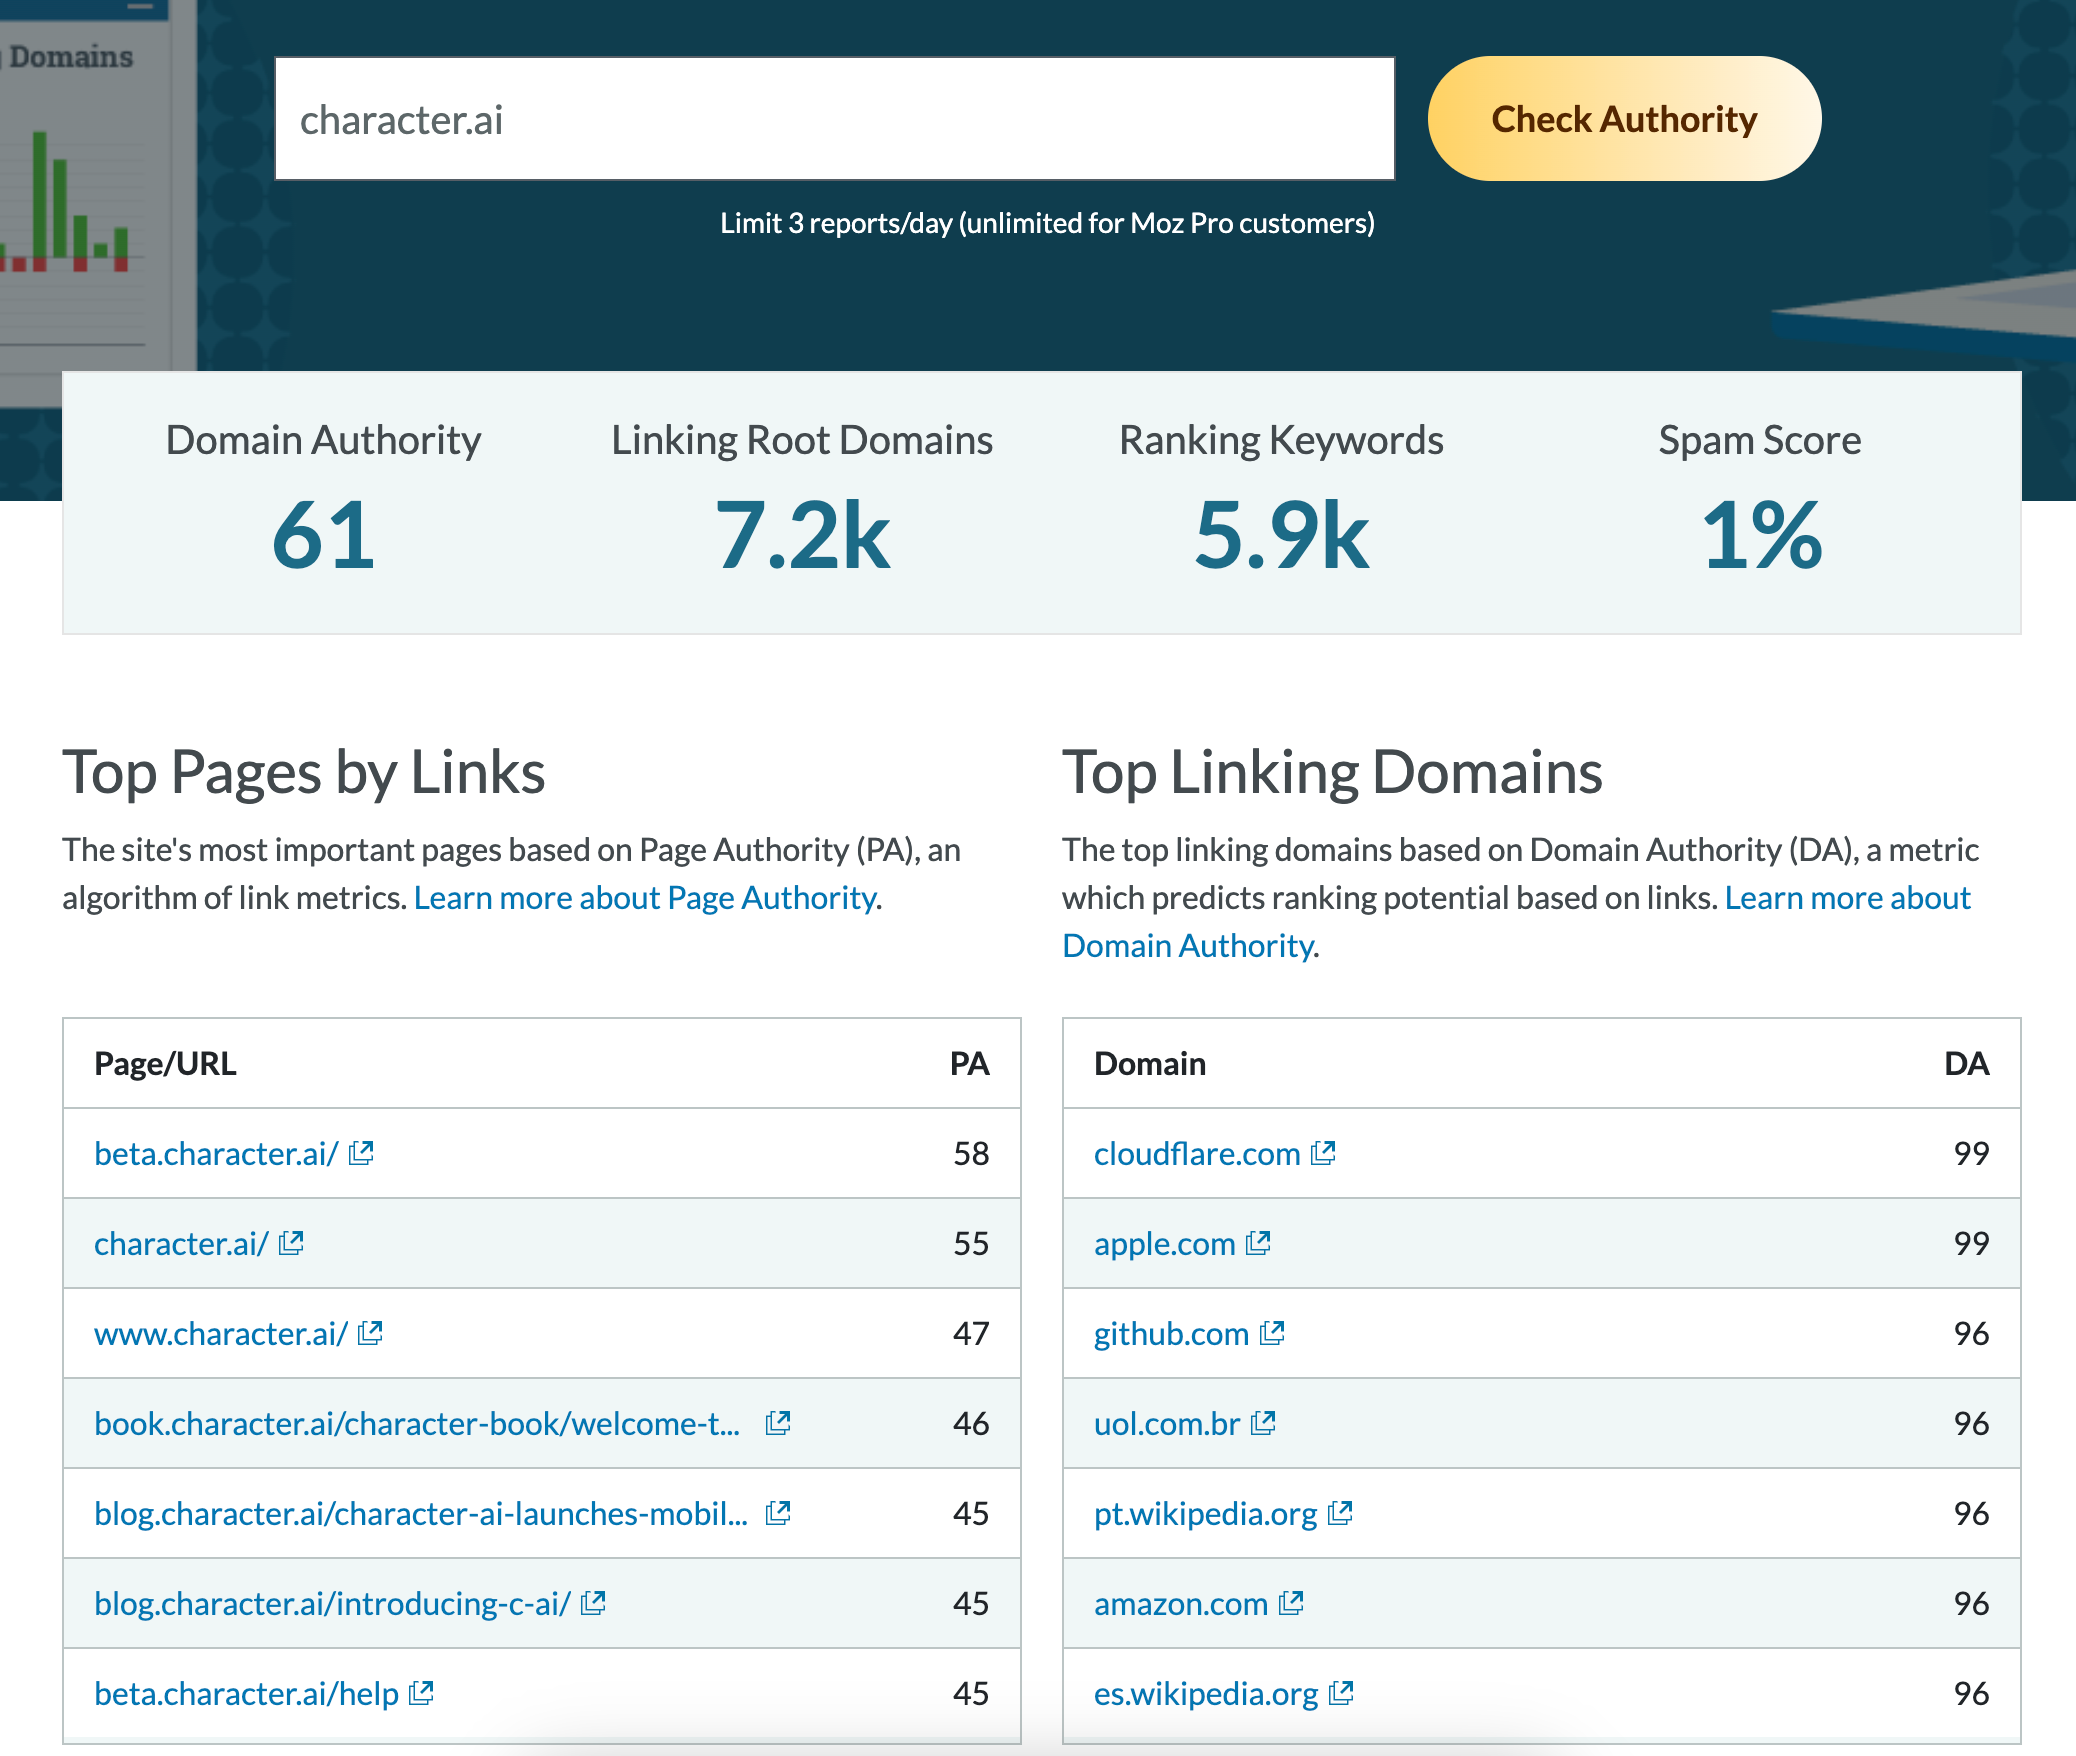The image size is (2076, 1756).
Task: Click external link icon beside beta.character.ai/help
Action: (x=421, y=1693)
